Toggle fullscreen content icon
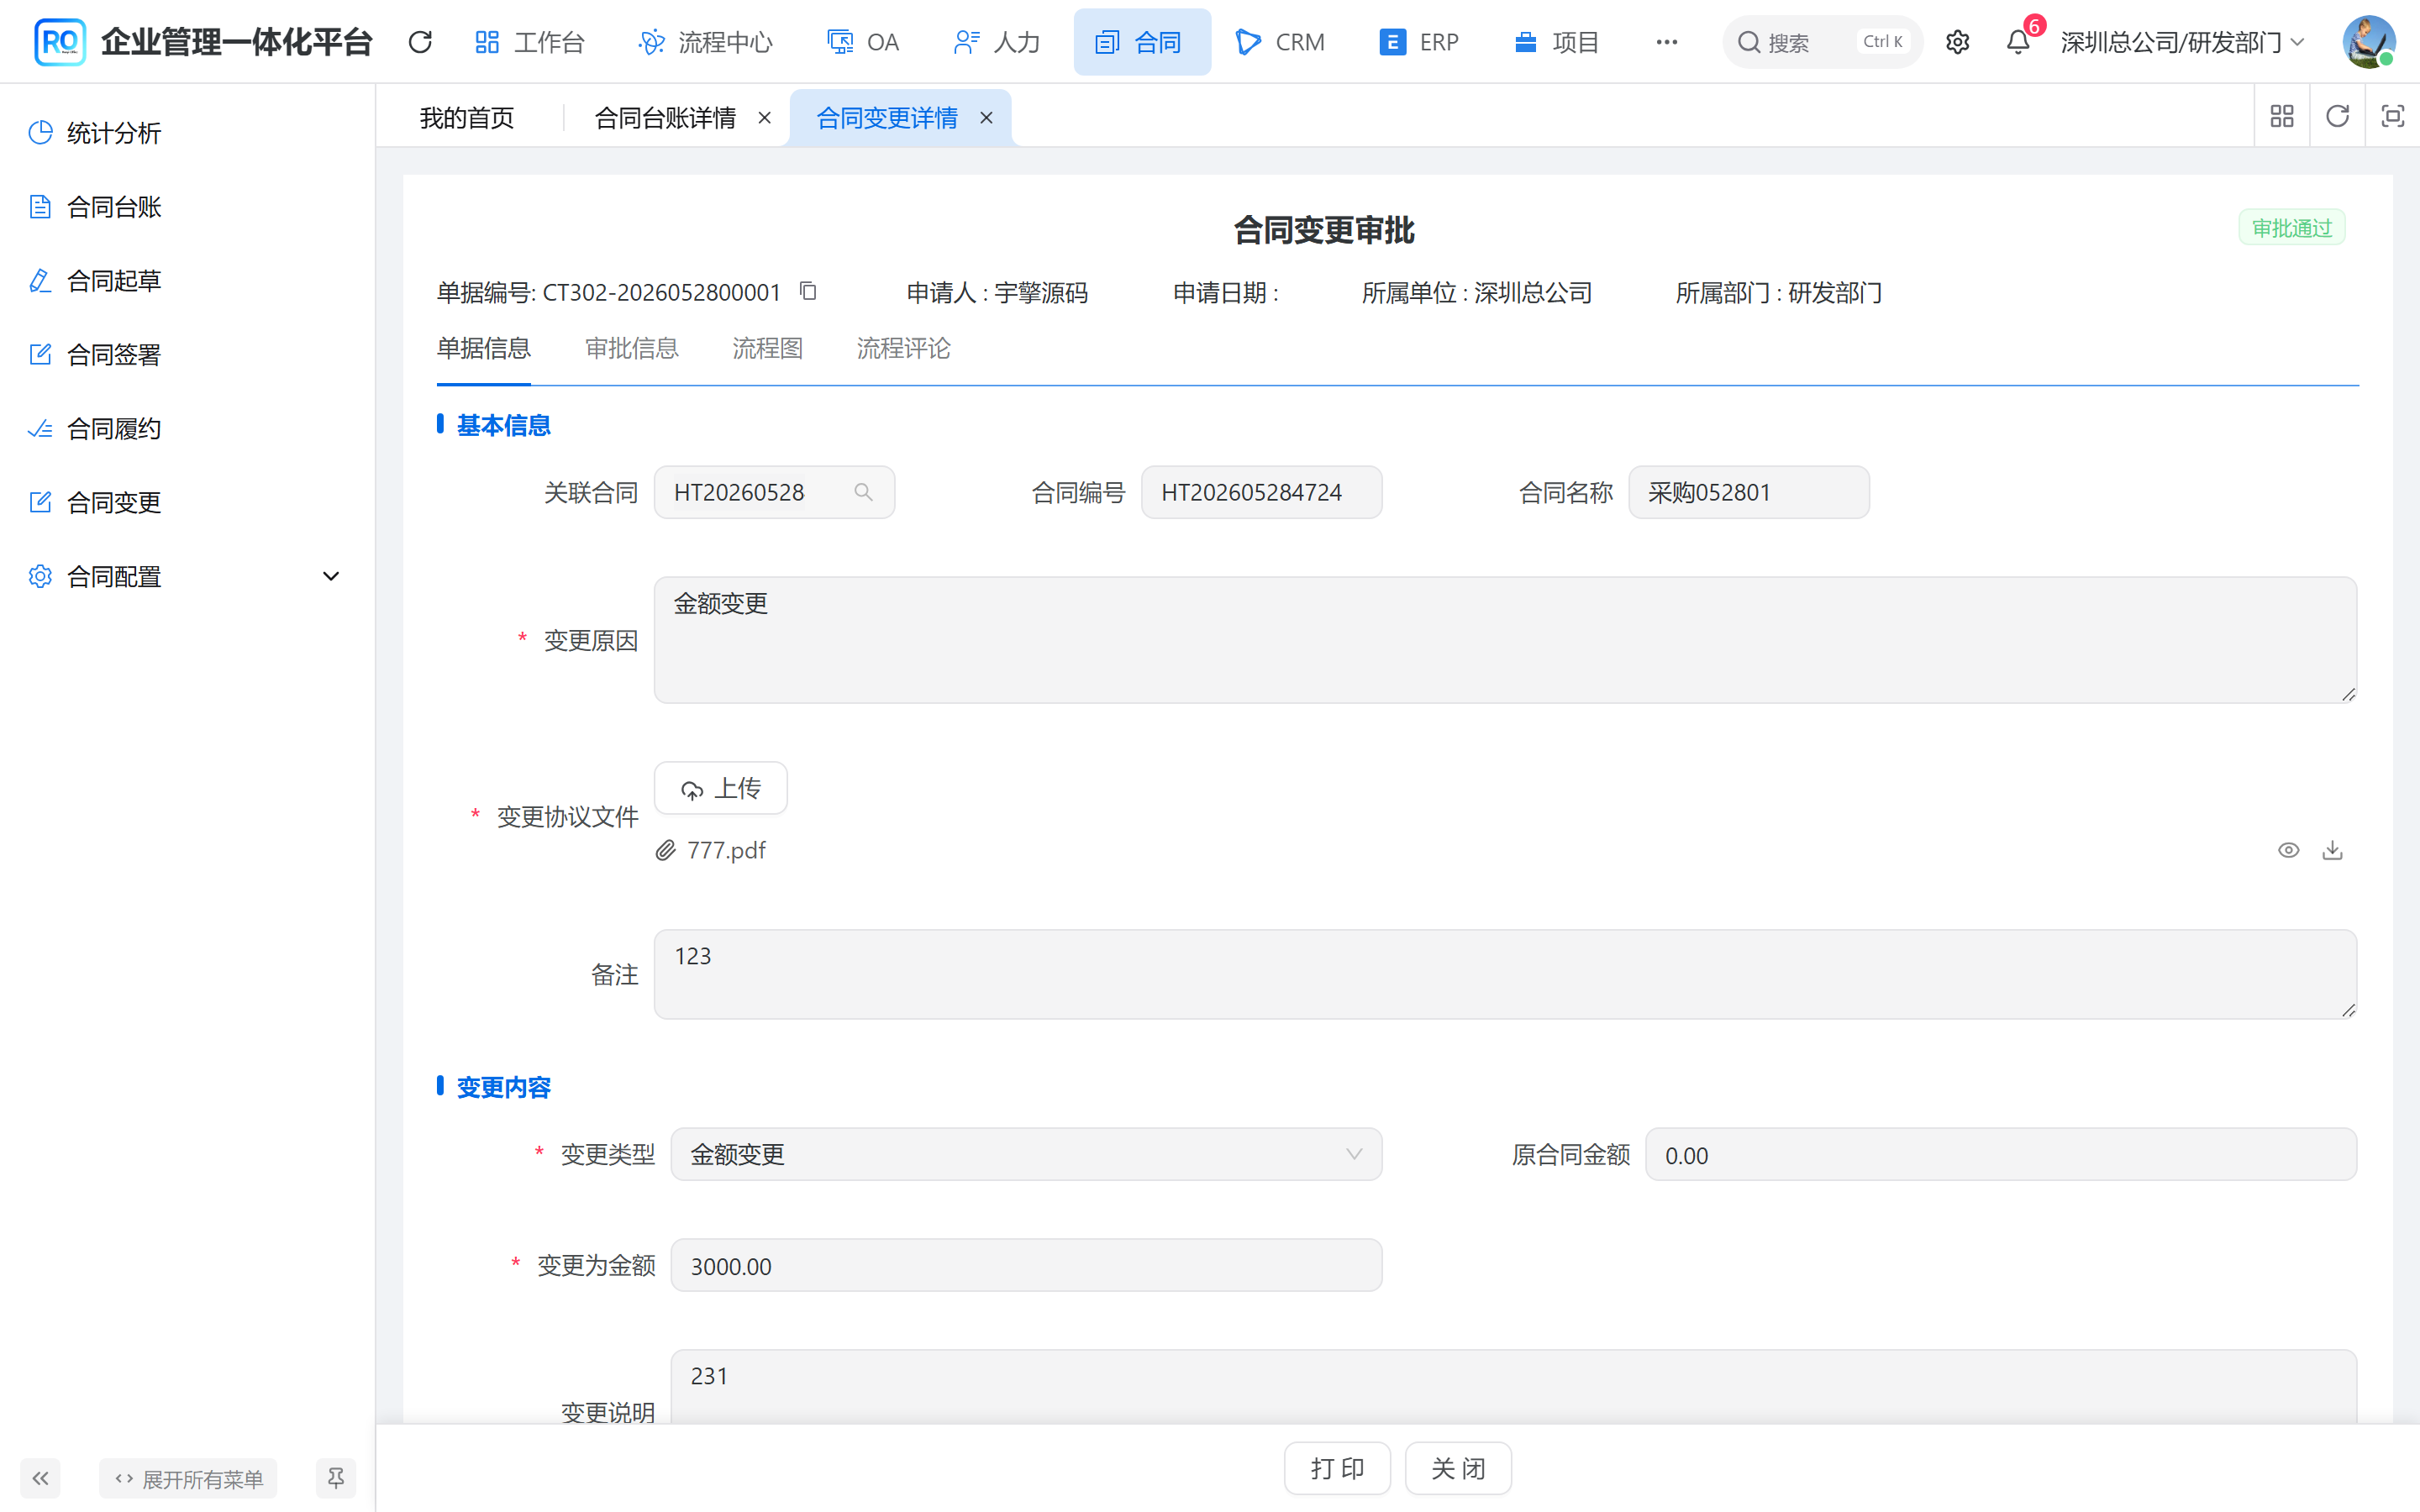The width and height of the screenshot is (2420, 1512). click(2392, 116)
